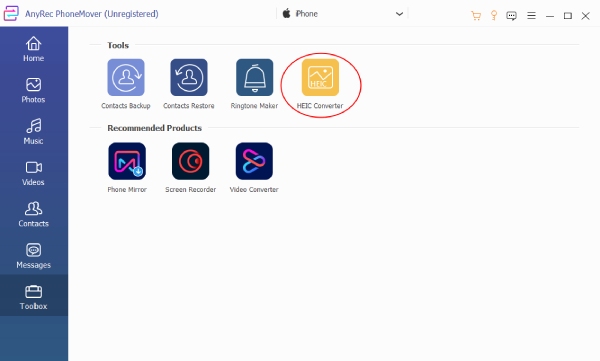Viewport: 600px width, 361px height.
Task: Click the Tools section heading
Action: coord(118,45)
